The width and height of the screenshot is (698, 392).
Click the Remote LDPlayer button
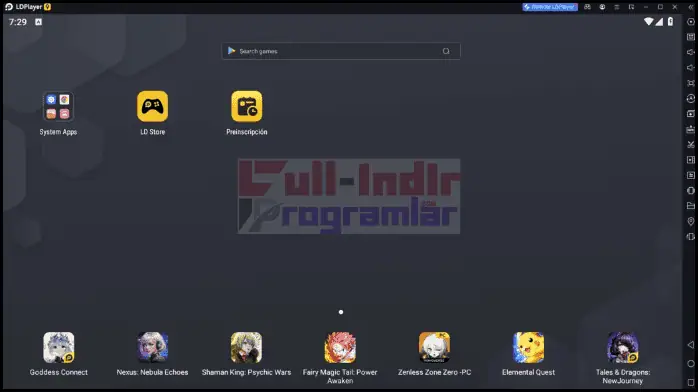[x=550, y=7]
